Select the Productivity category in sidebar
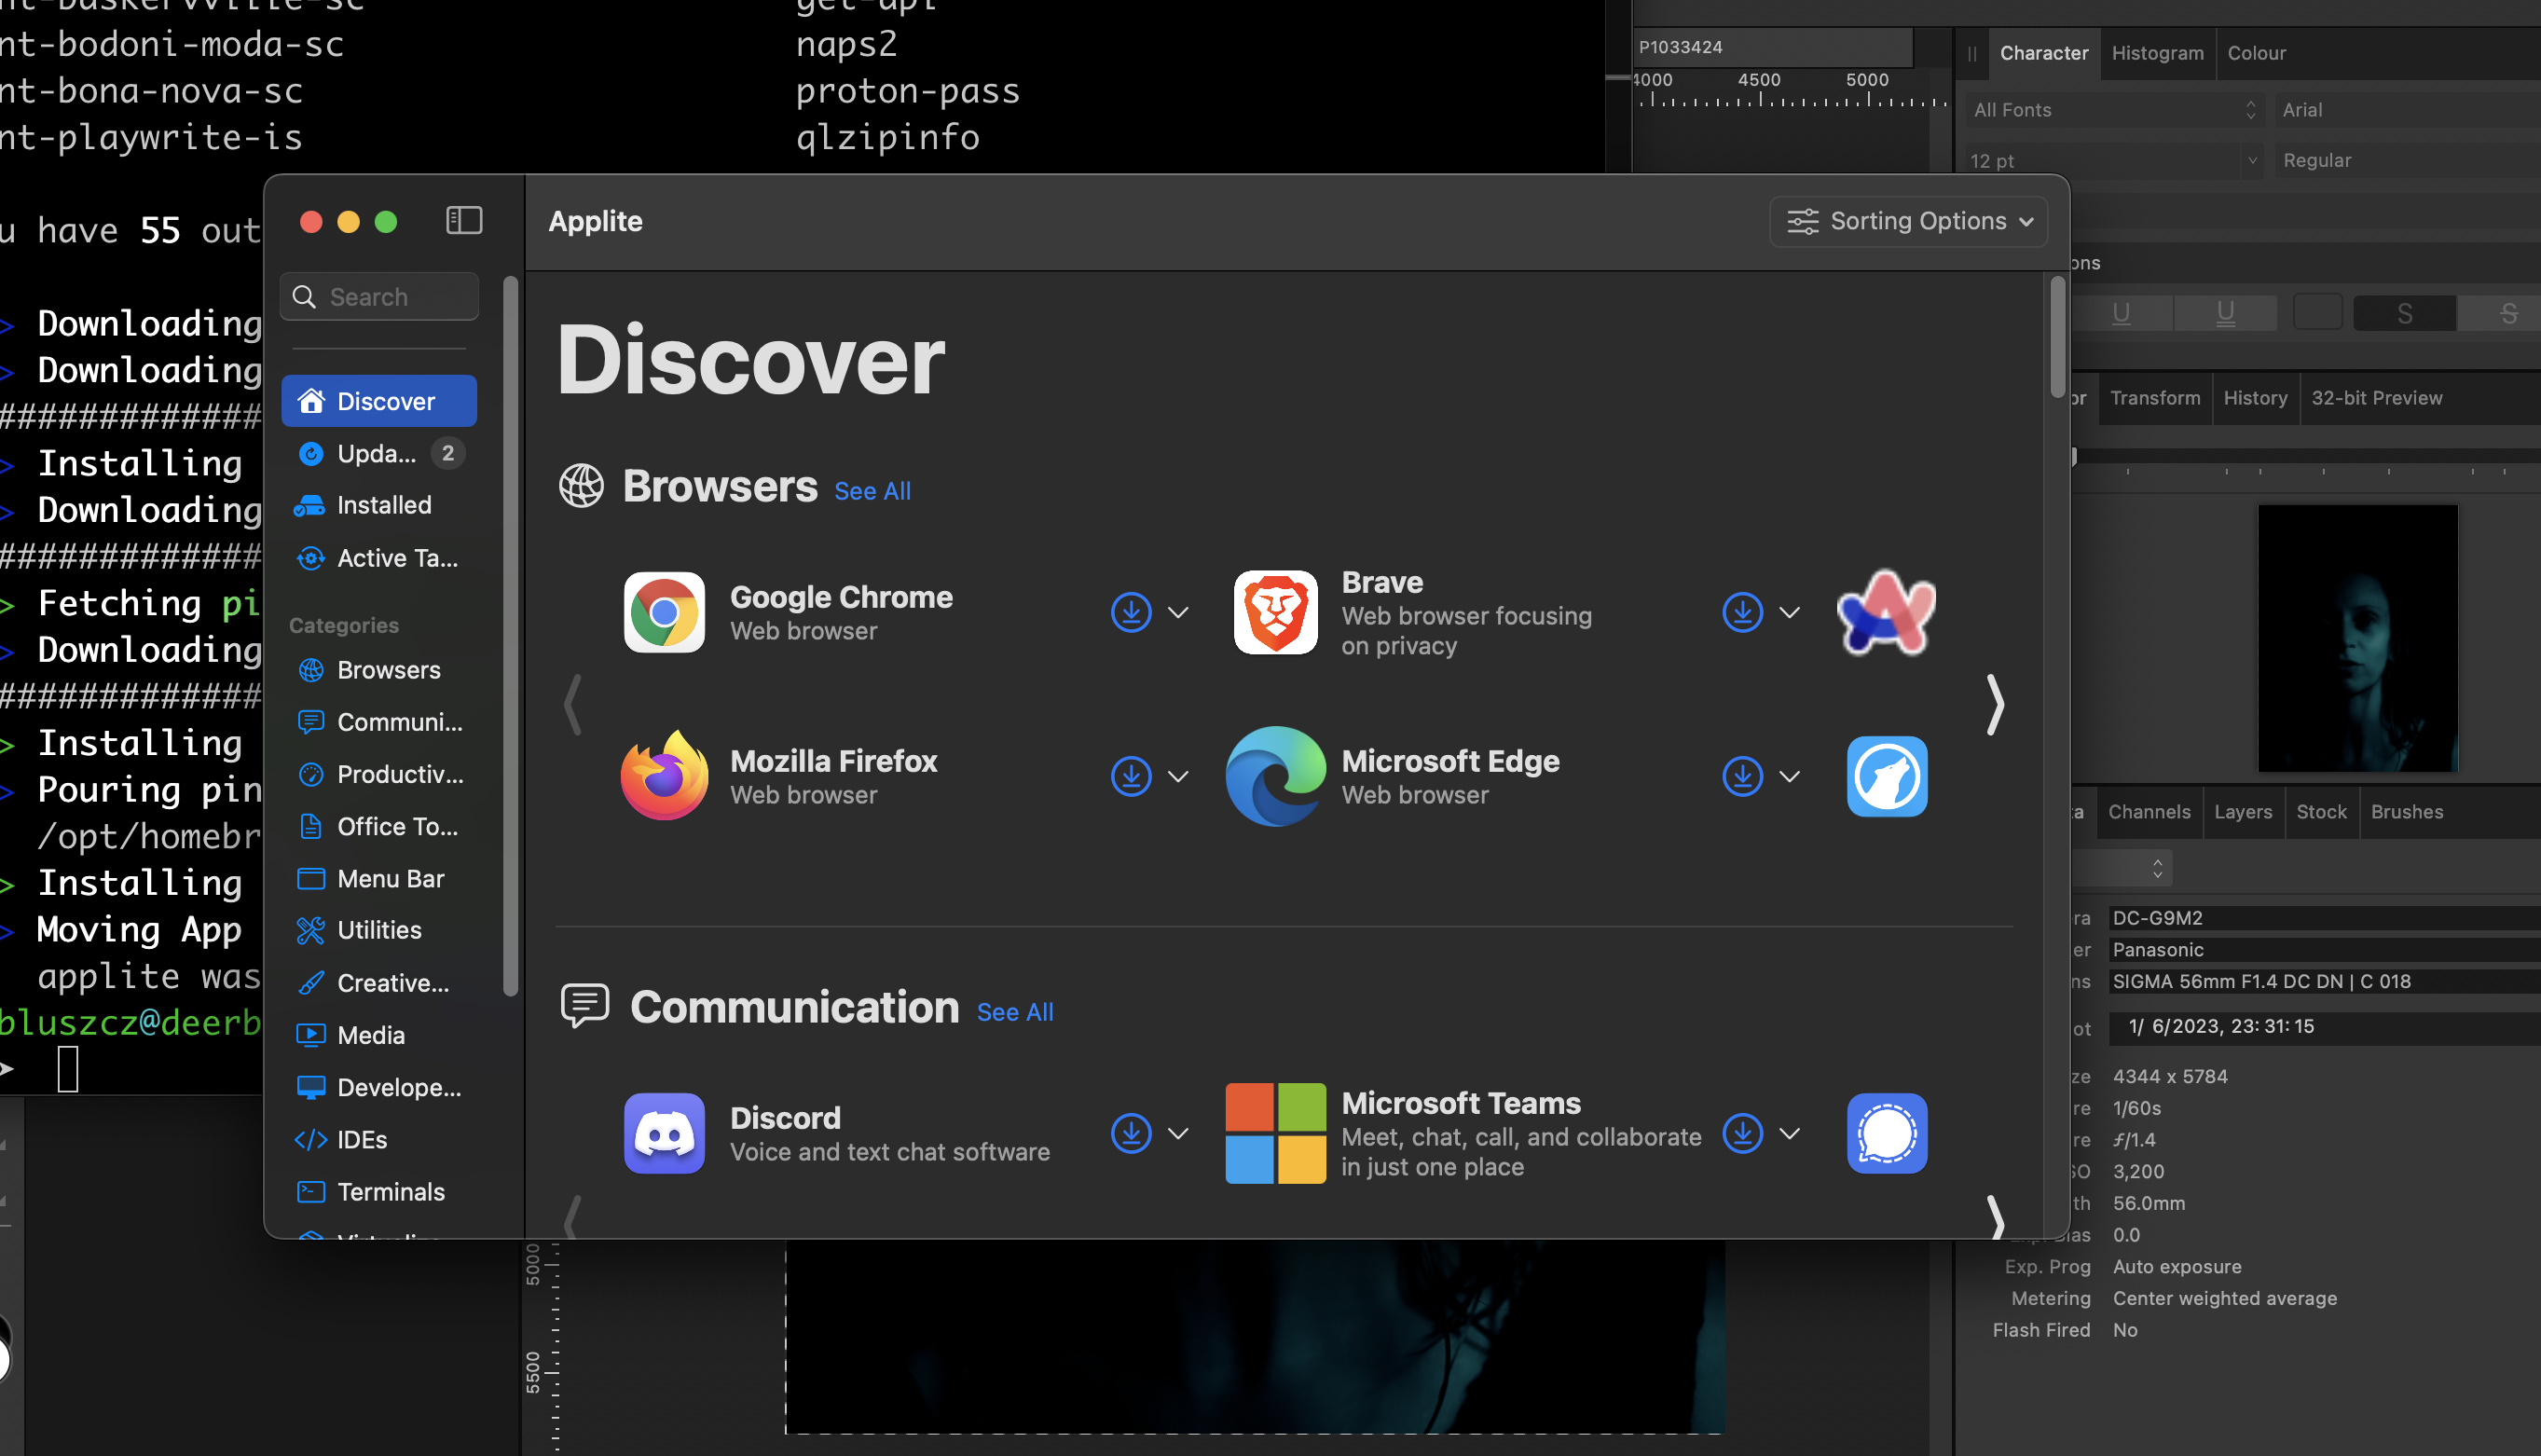The width and height of the screenshot is (2541, 1456). point(379,774)
